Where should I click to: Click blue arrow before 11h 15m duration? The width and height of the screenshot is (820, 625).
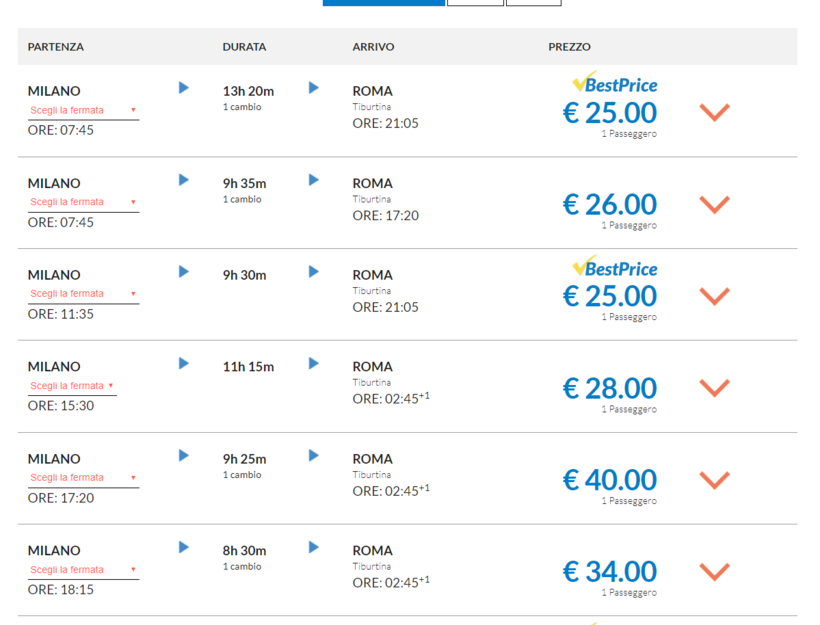[x=184, y=364]
